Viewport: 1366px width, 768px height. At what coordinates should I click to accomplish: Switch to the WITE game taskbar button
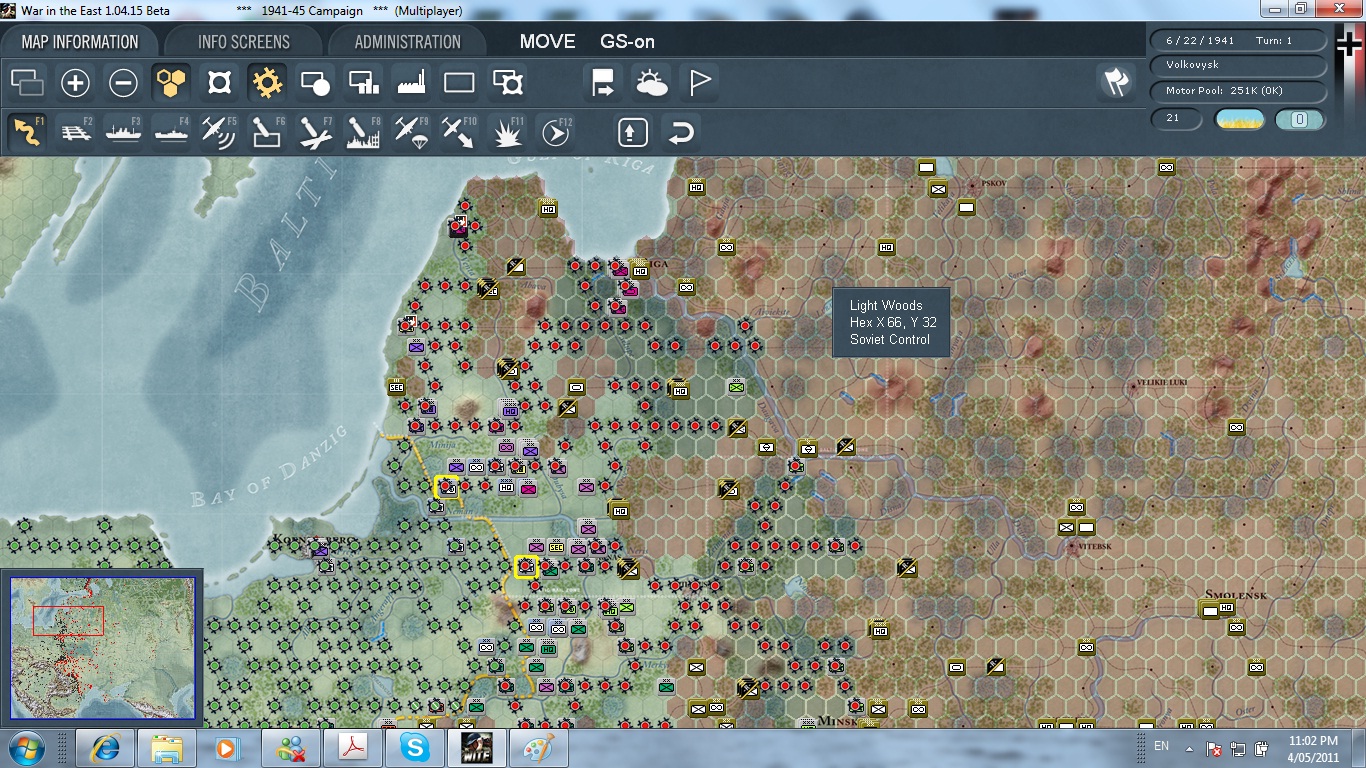476,748
